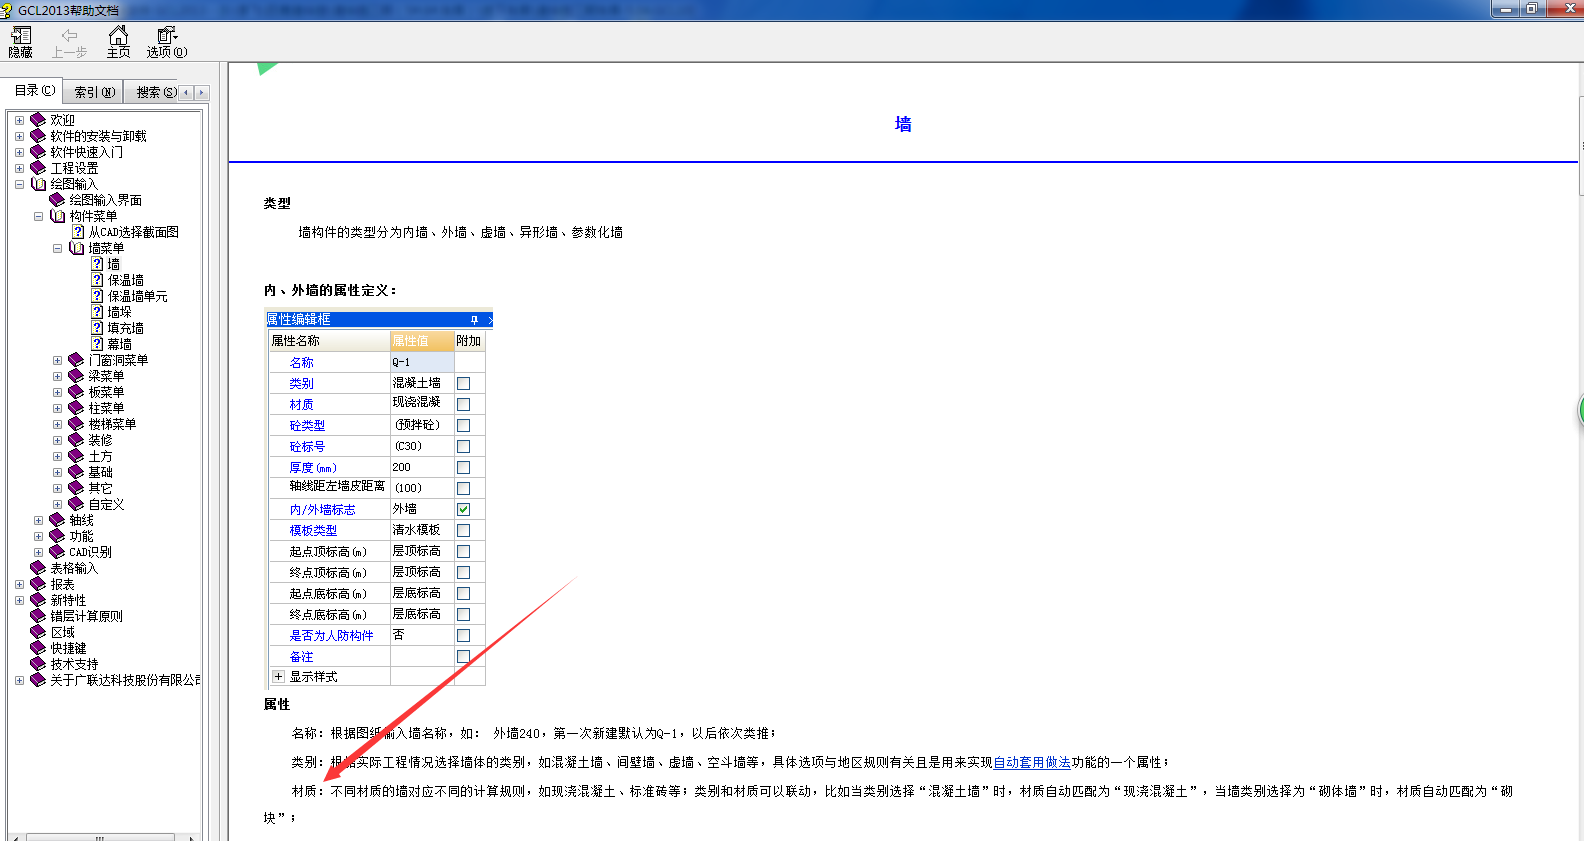Viewport: 1584px width, 841px height.
Task: Select the 填充墙 topic in tree
Action: 125,328
